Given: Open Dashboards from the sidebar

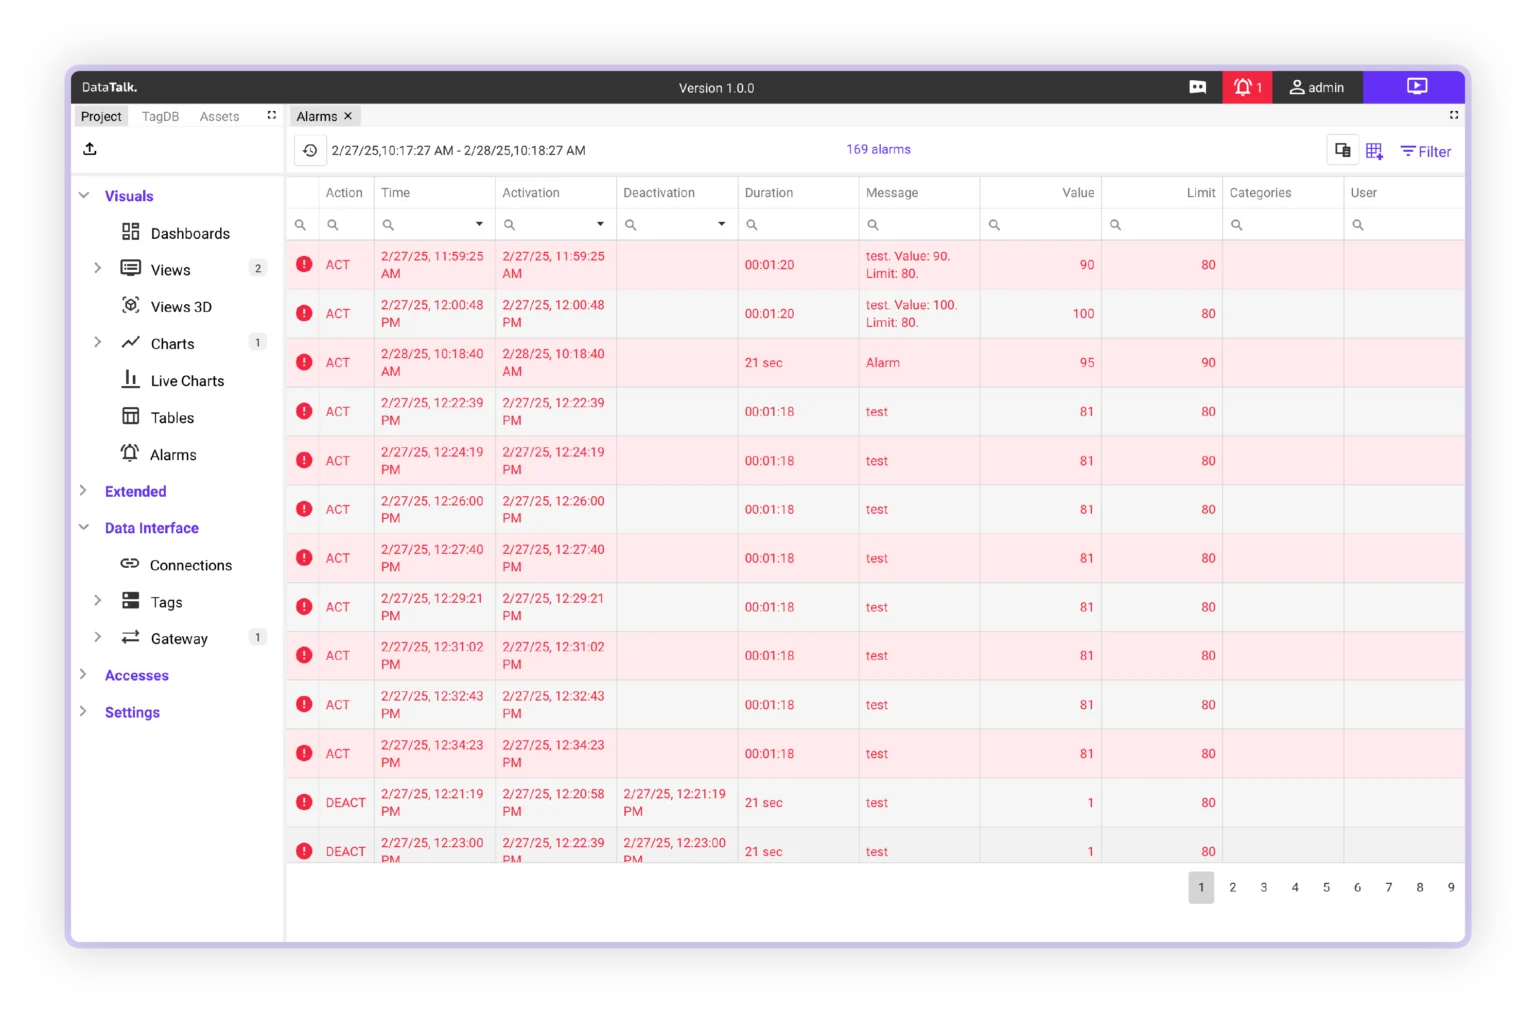Looking at the screenshot, I should (189, 233).
